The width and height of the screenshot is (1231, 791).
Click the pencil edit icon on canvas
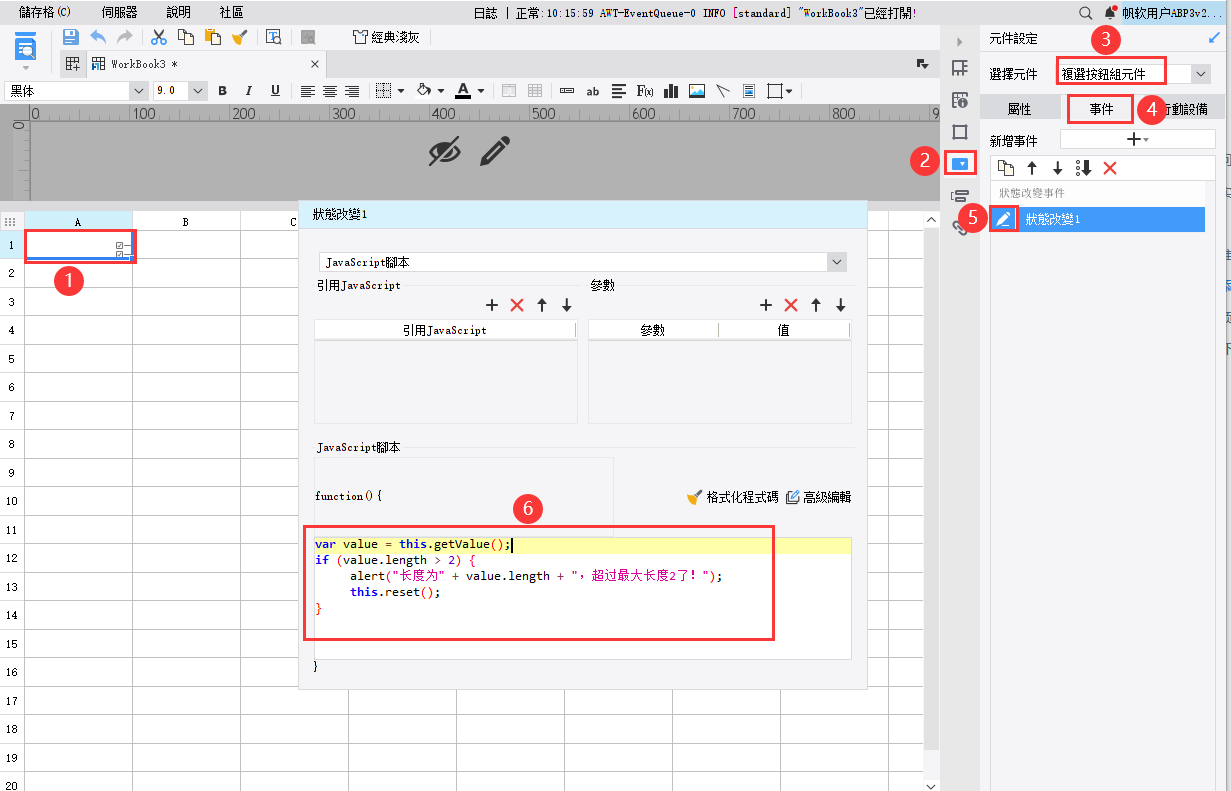pos(495,151)
